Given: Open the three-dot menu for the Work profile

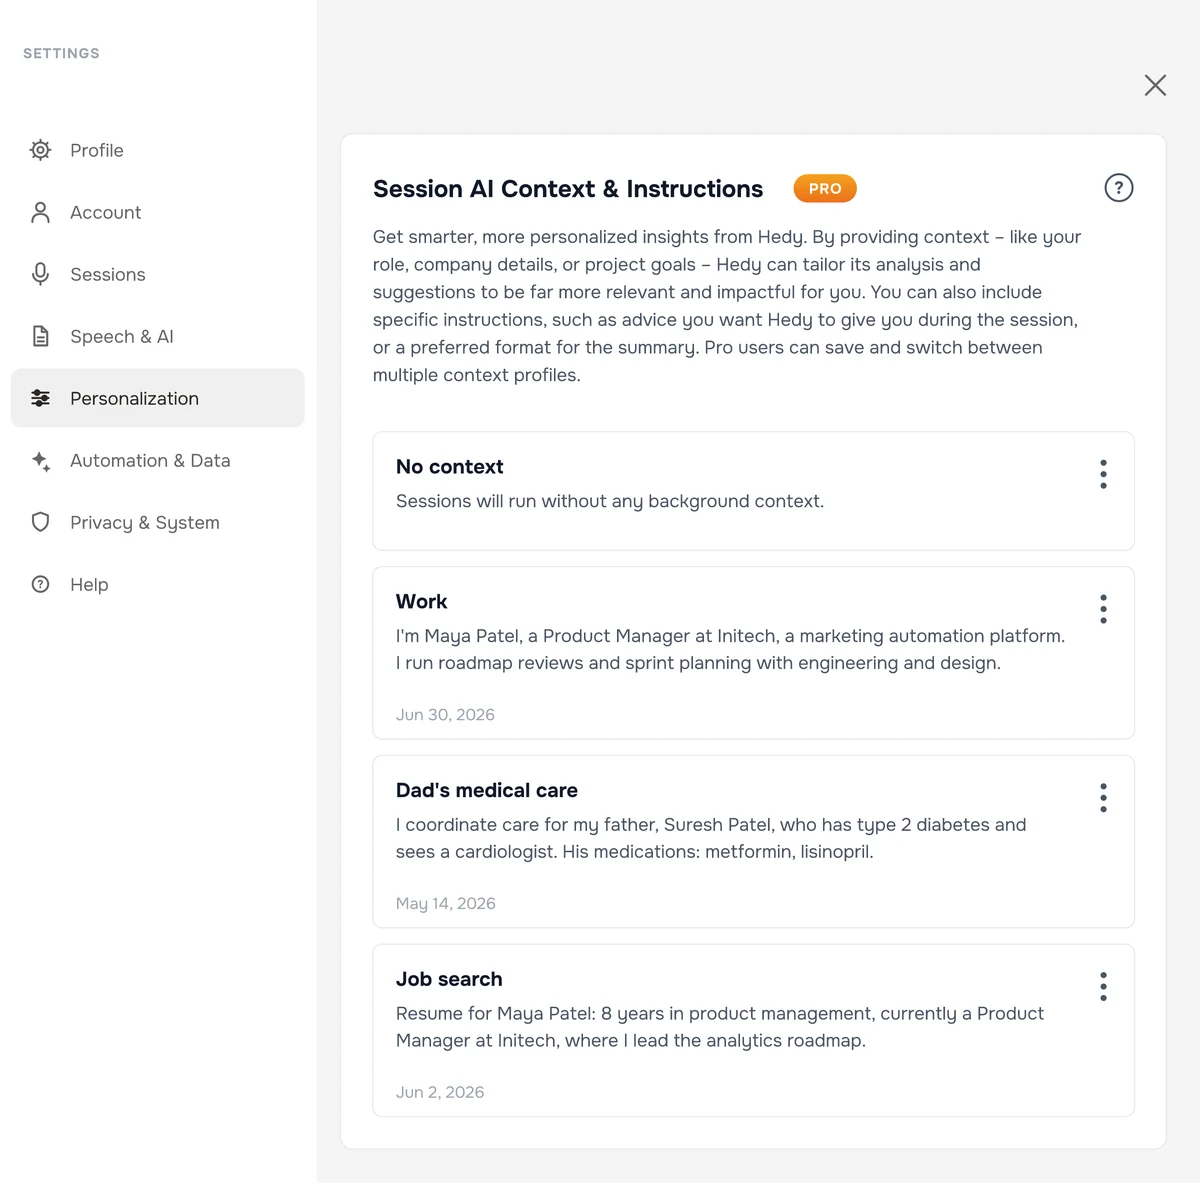Looking at the screenshot, I should [1103, 609].
